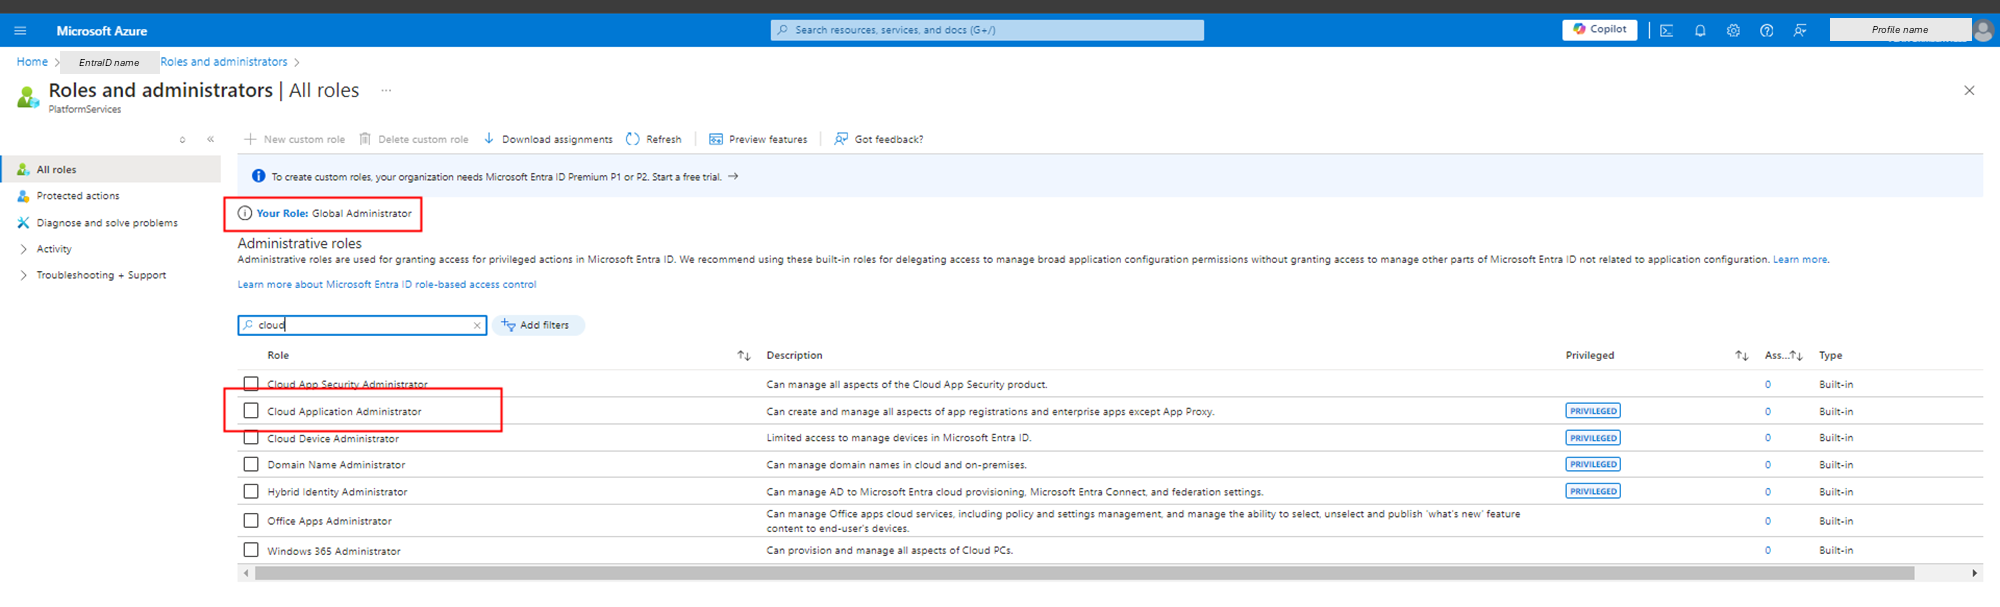
Task: Collapse the left navigation pane
Action: tap(210, 139)
